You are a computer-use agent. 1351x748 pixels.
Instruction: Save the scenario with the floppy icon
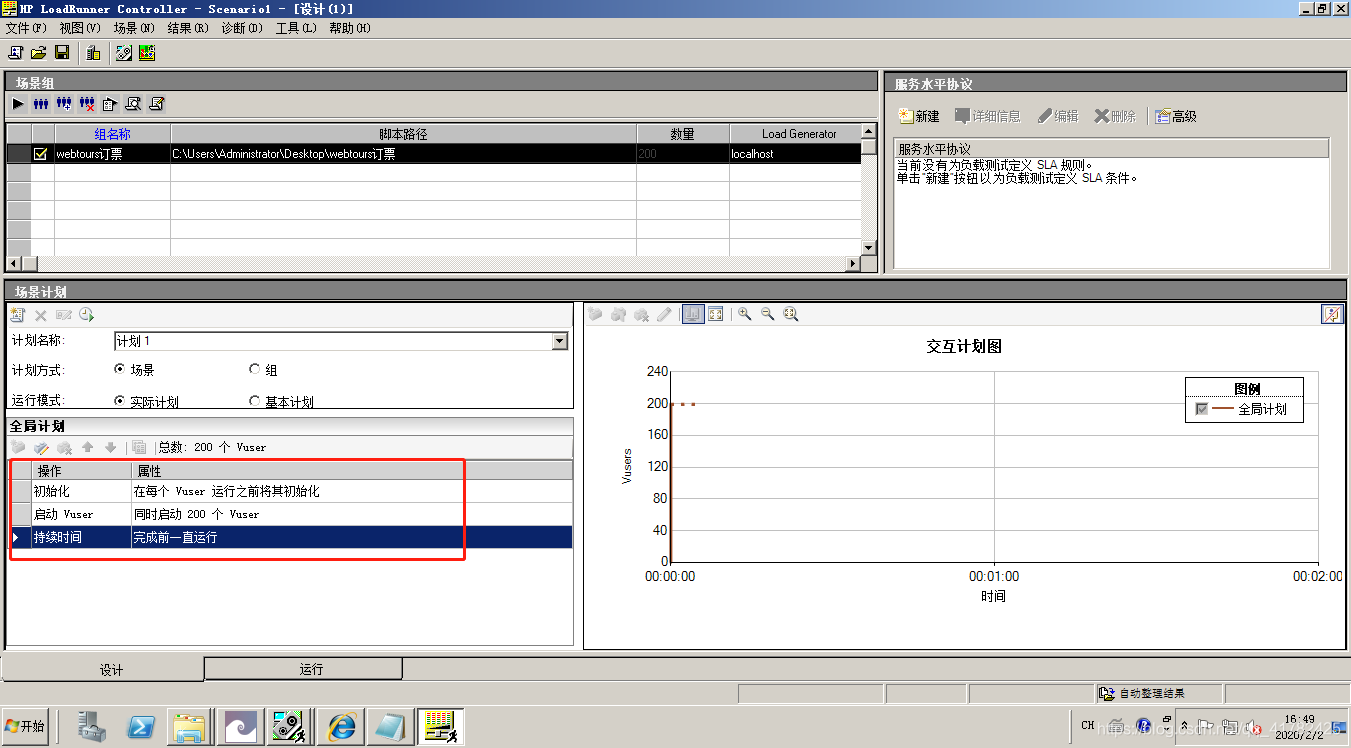coord(62,52)
